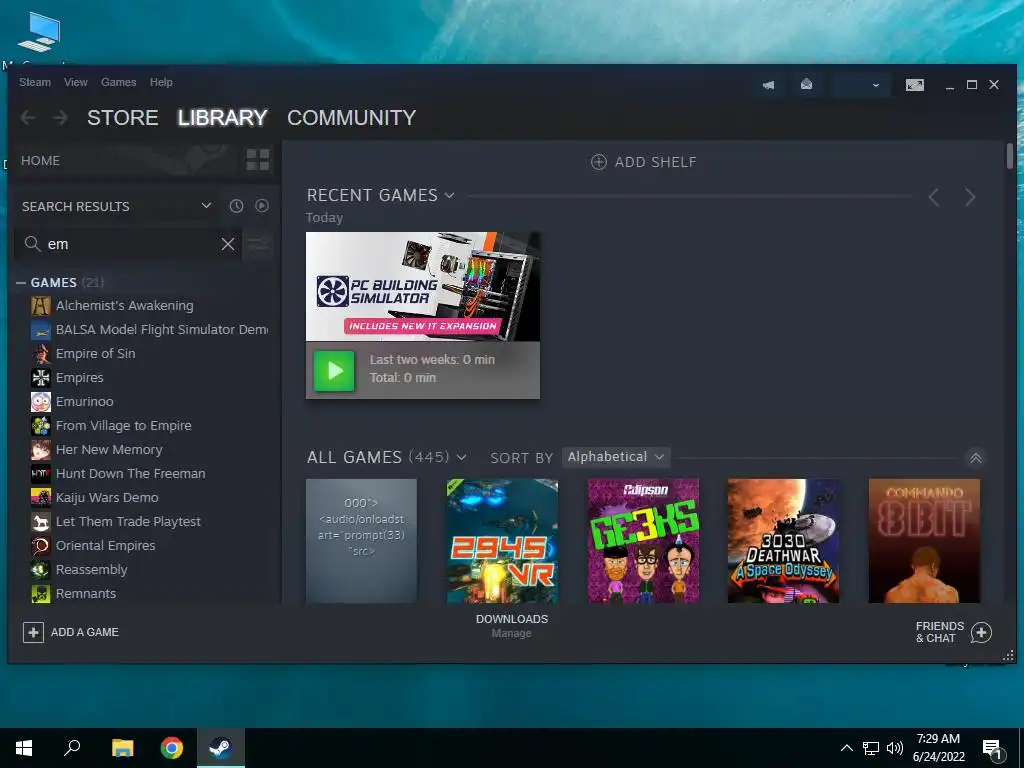Open FRIENDS & CHAT label
Image resolution: width=1024 pixels, height=768 pixels.
coord(940,632)
